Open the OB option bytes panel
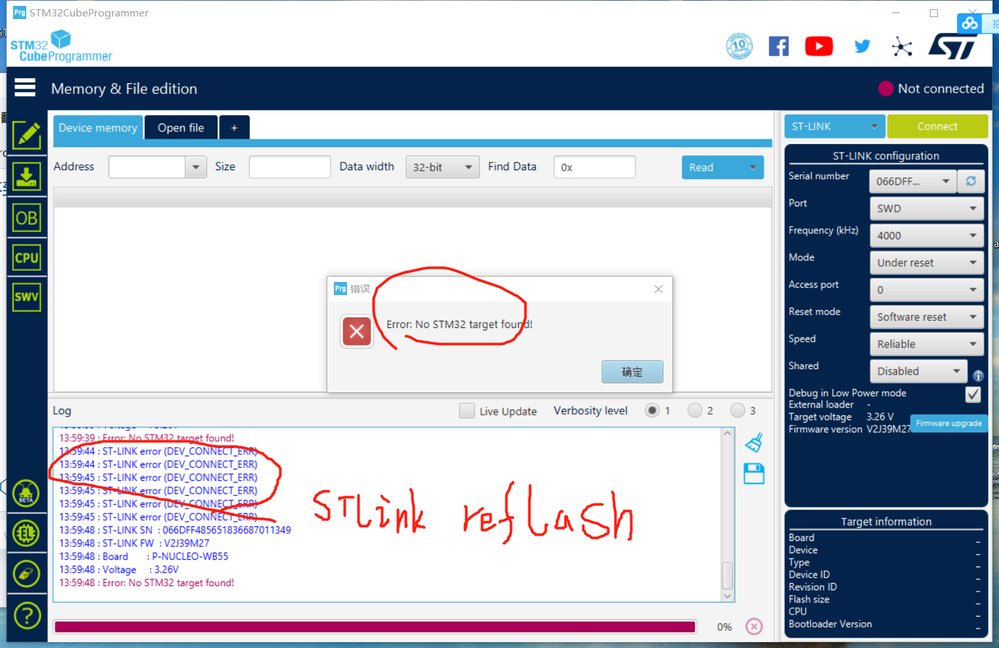999x648 pixels. [x=26, y=219]
